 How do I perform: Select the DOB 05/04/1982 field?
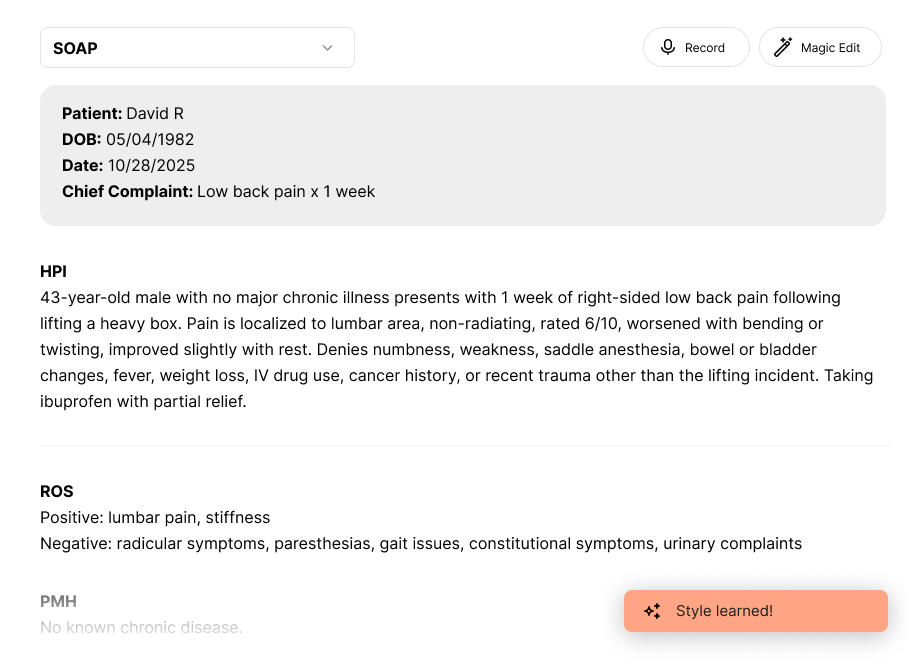click(128, 140)
